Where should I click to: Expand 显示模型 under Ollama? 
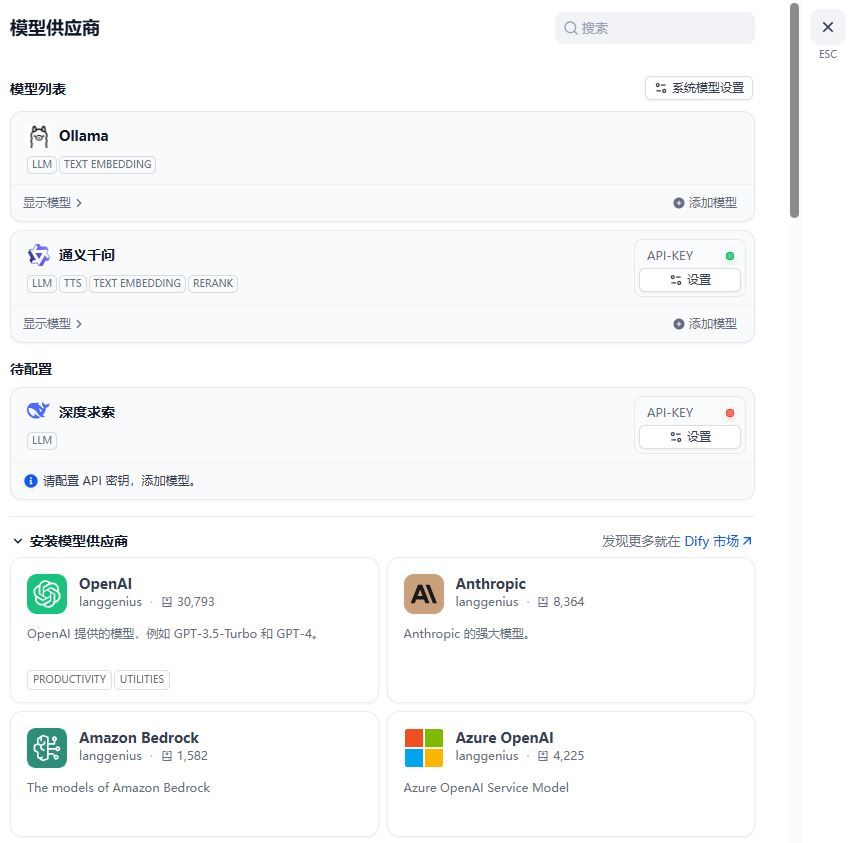tap(52, 203)
